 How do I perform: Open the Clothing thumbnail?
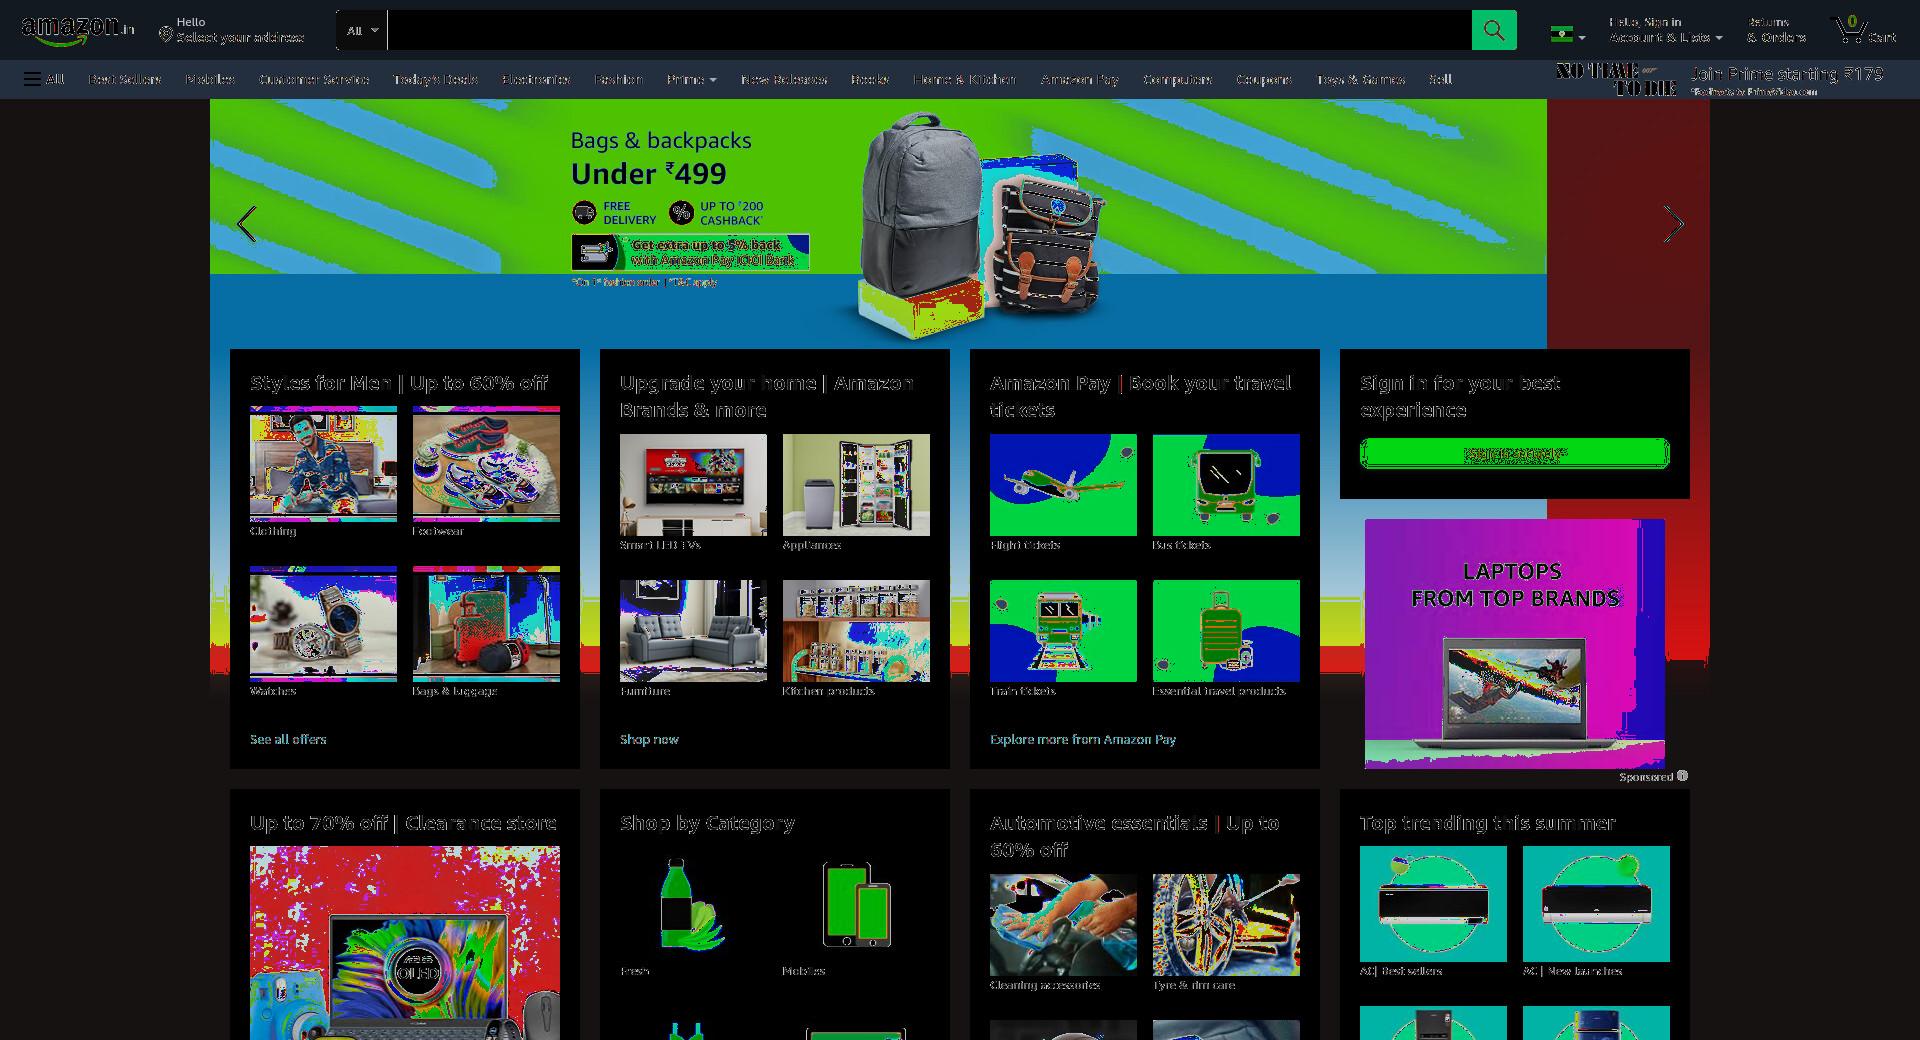click(323, 464)
